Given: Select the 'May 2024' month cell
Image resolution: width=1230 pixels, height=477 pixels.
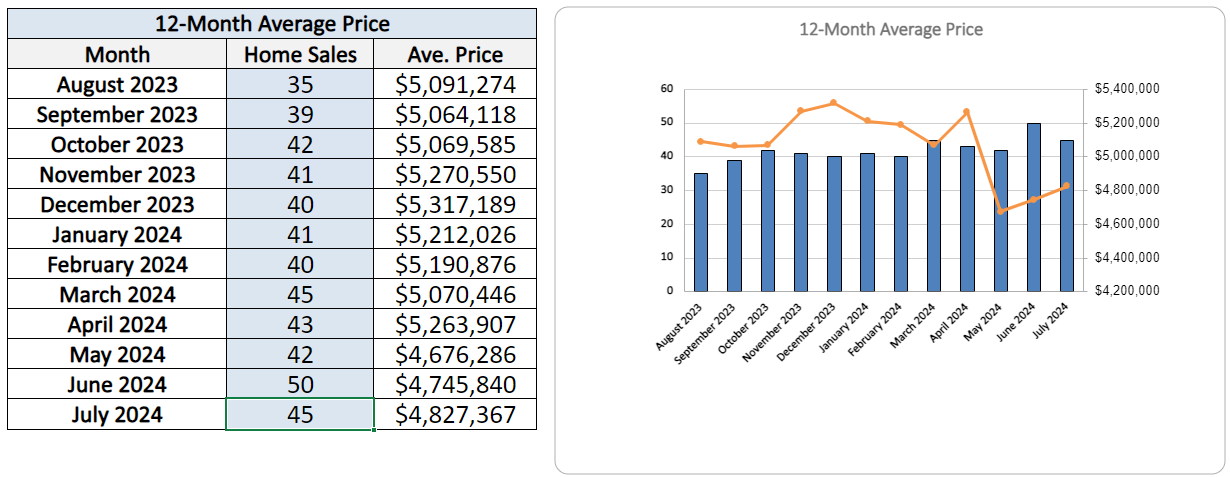Looking at the screenshot, I should point(117,354).
